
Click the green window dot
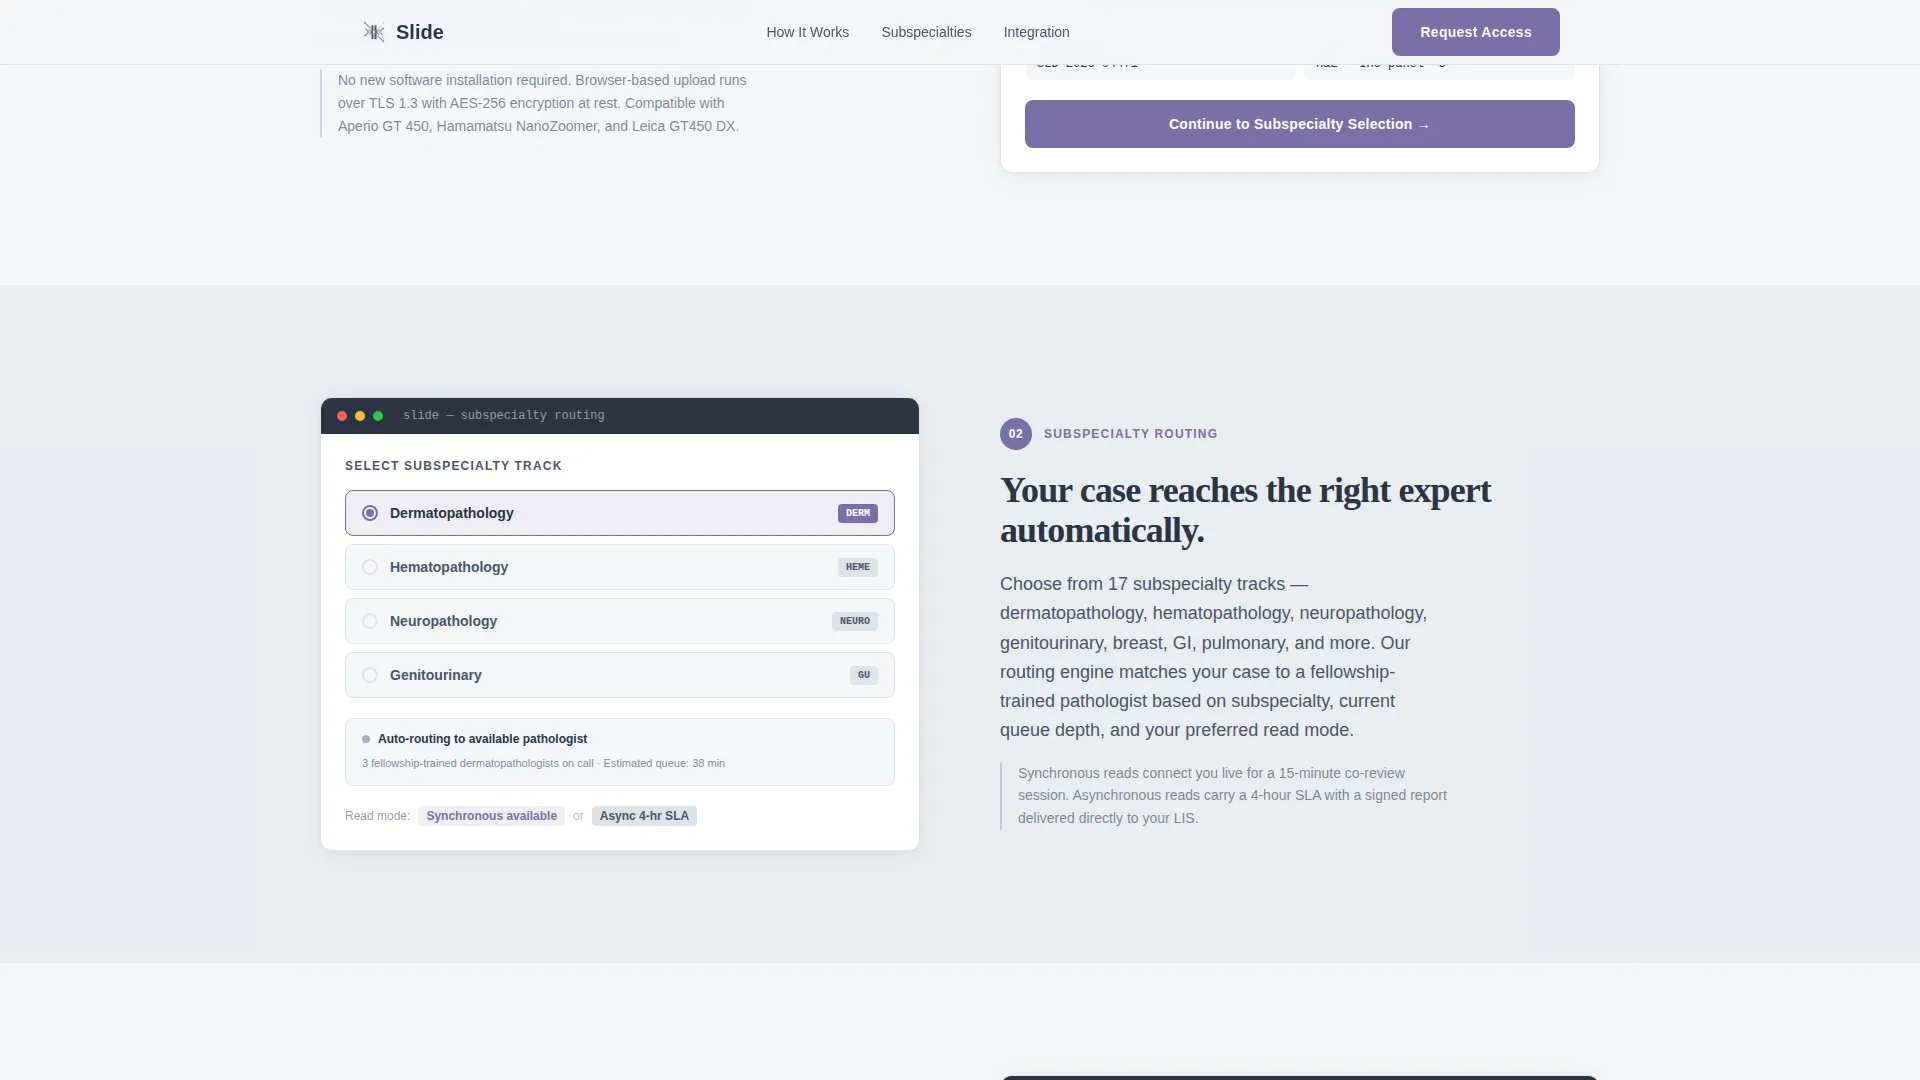(378, 416)
